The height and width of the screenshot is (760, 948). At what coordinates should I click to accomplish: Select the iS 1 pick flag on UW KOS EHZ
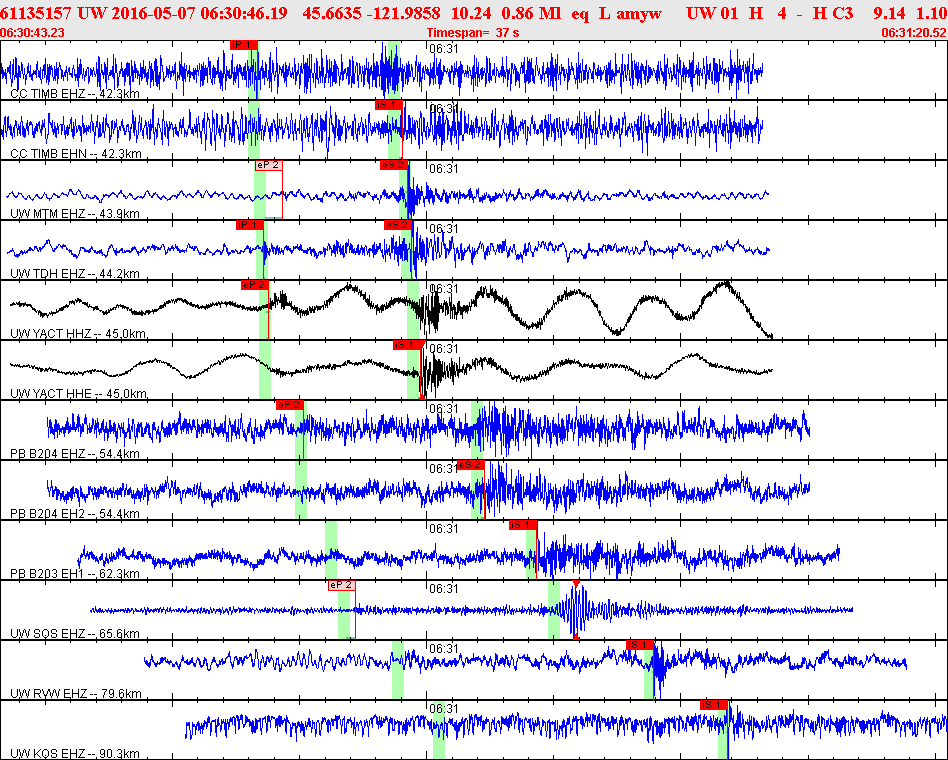click(713, 705)
